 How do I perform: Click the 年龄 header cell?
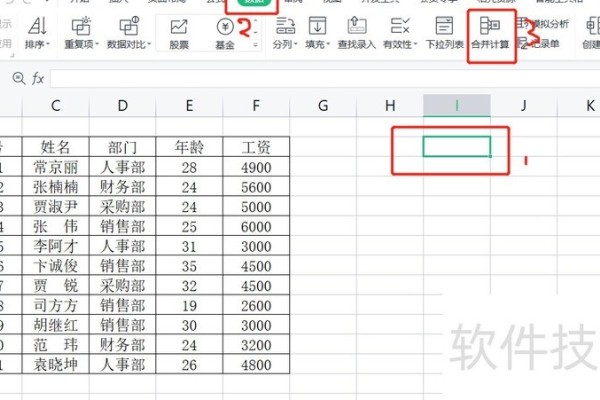[189, 147]
